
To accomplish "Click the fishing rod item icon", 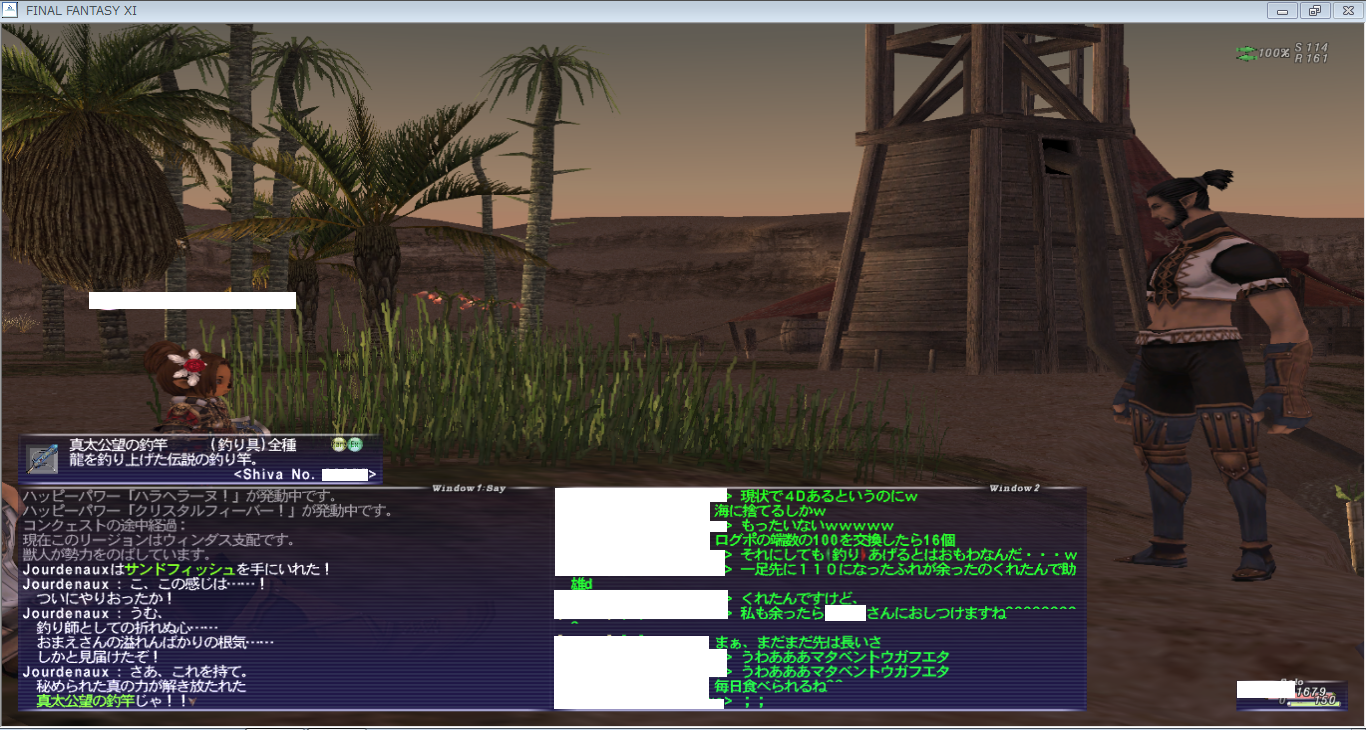I will coord(43,459).
